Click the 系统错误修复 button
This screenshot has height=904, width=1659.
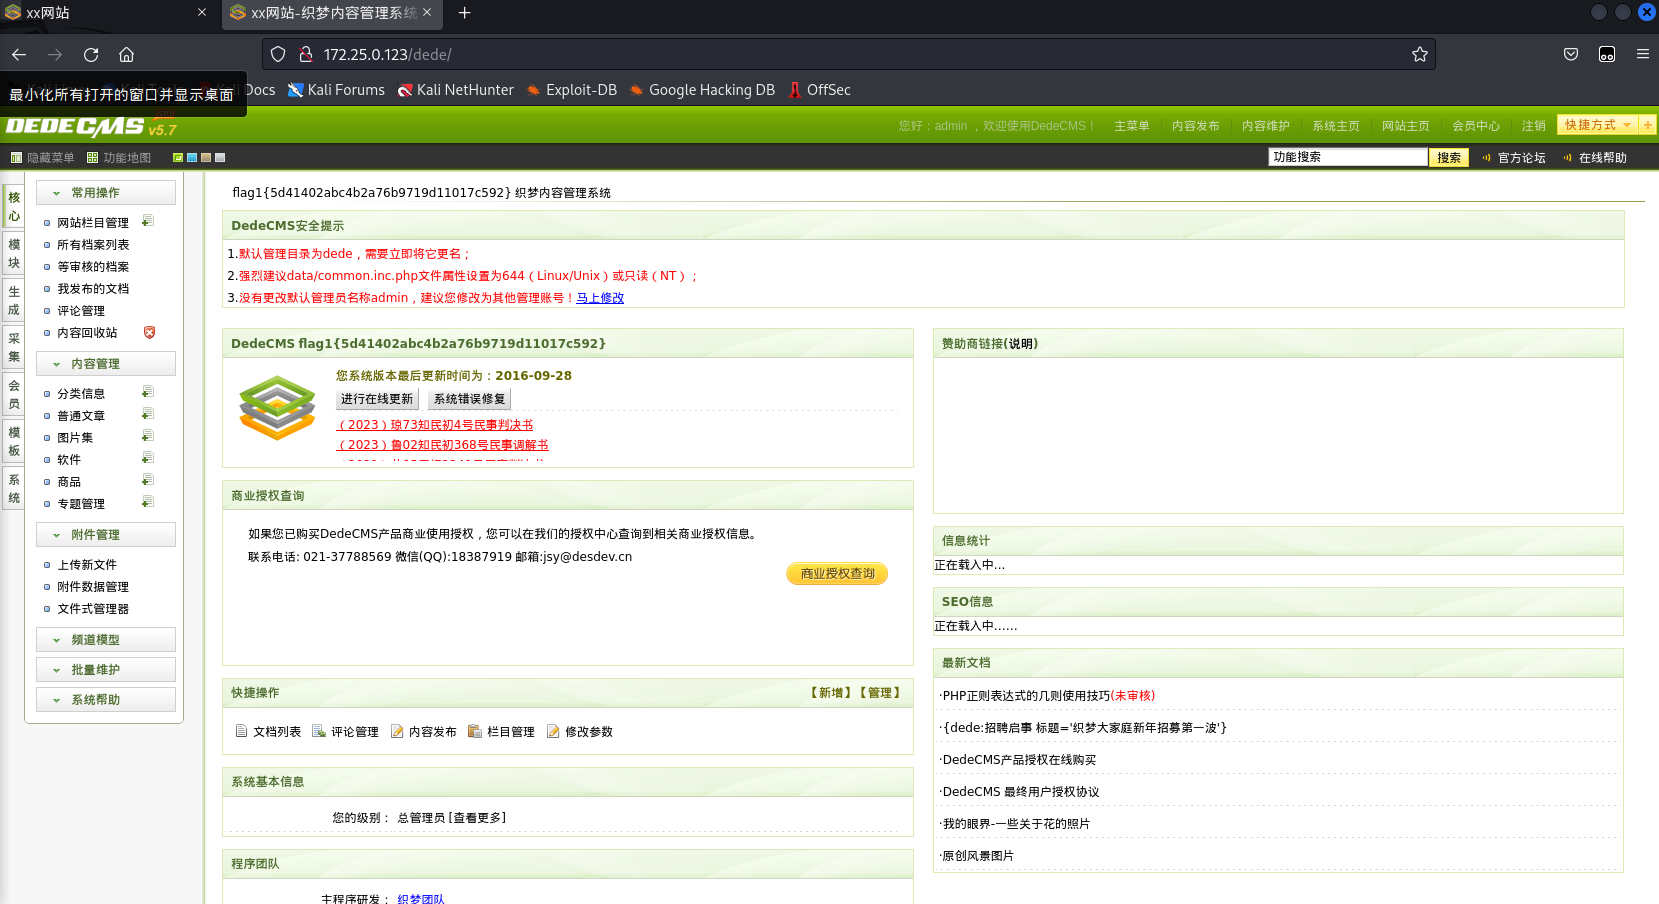click(470, 399)
